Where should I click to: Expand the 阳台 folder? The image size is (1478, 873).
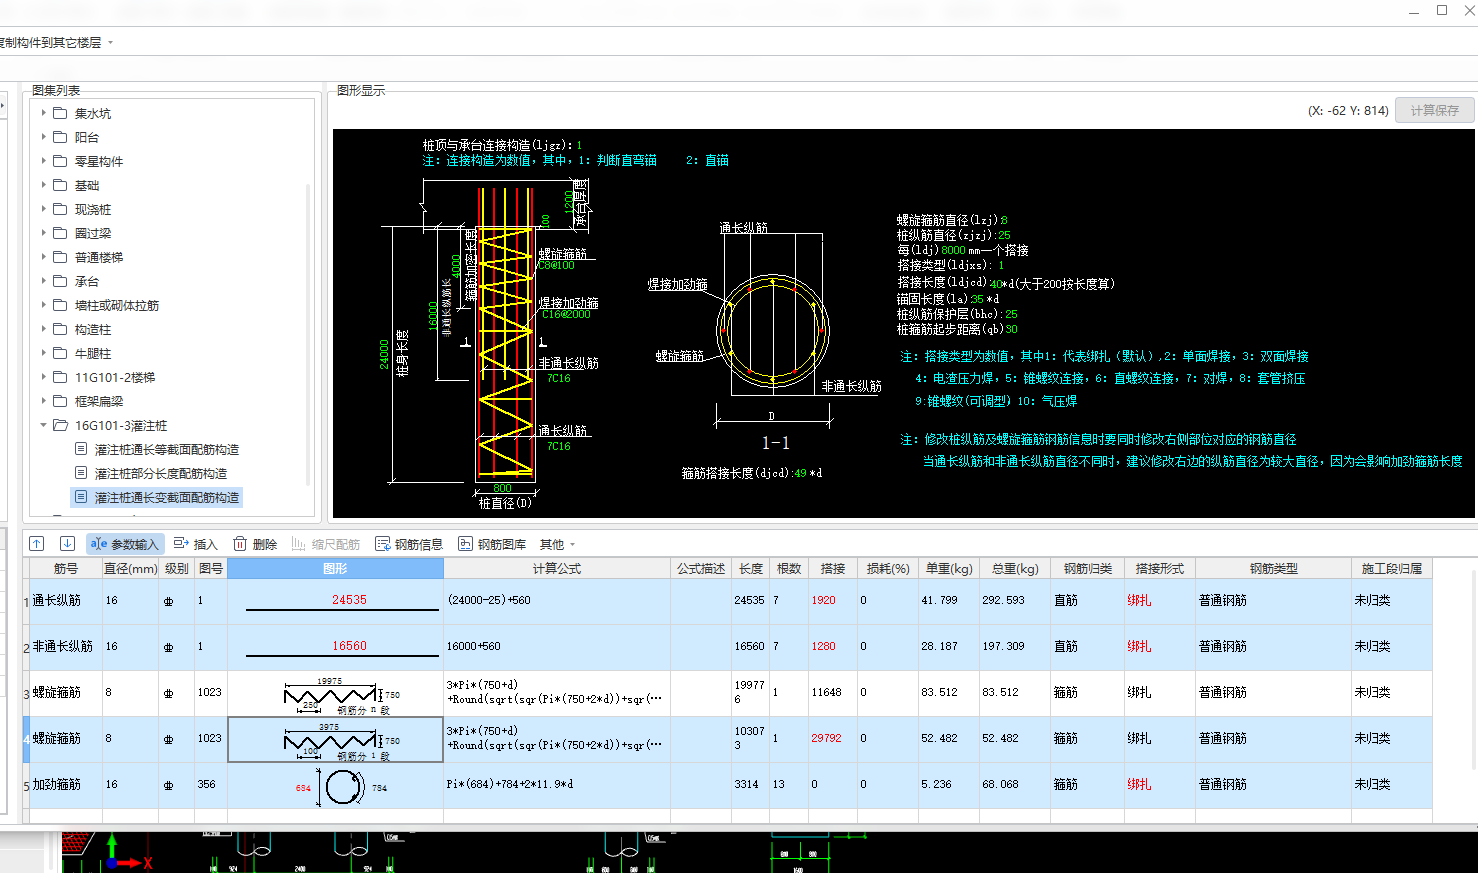coord(44,137)
